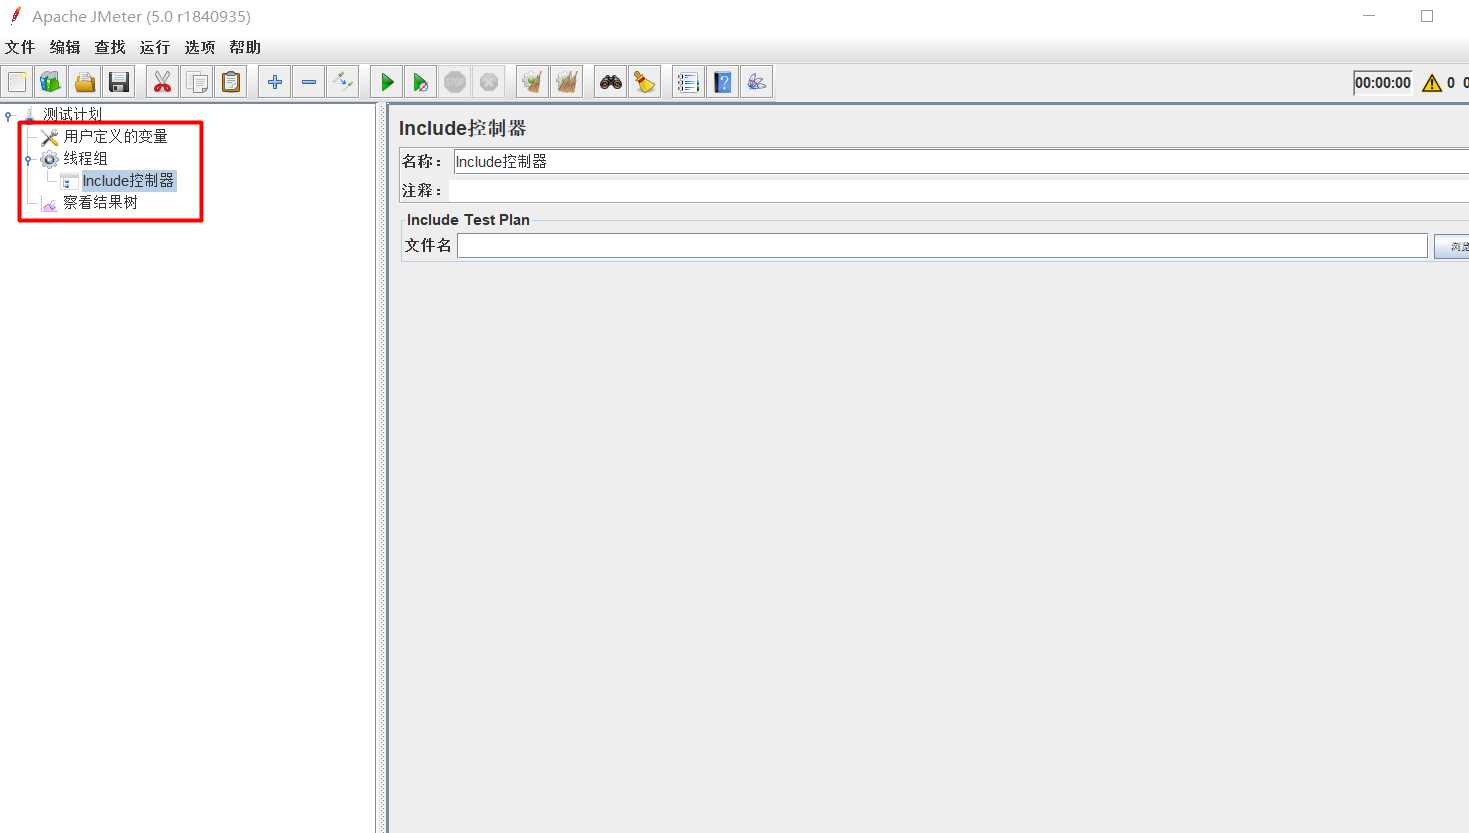Collapse the 测试计划 tree expander
The width and height of the screenshot is (1469, 833).
click(x=9, y=116)
